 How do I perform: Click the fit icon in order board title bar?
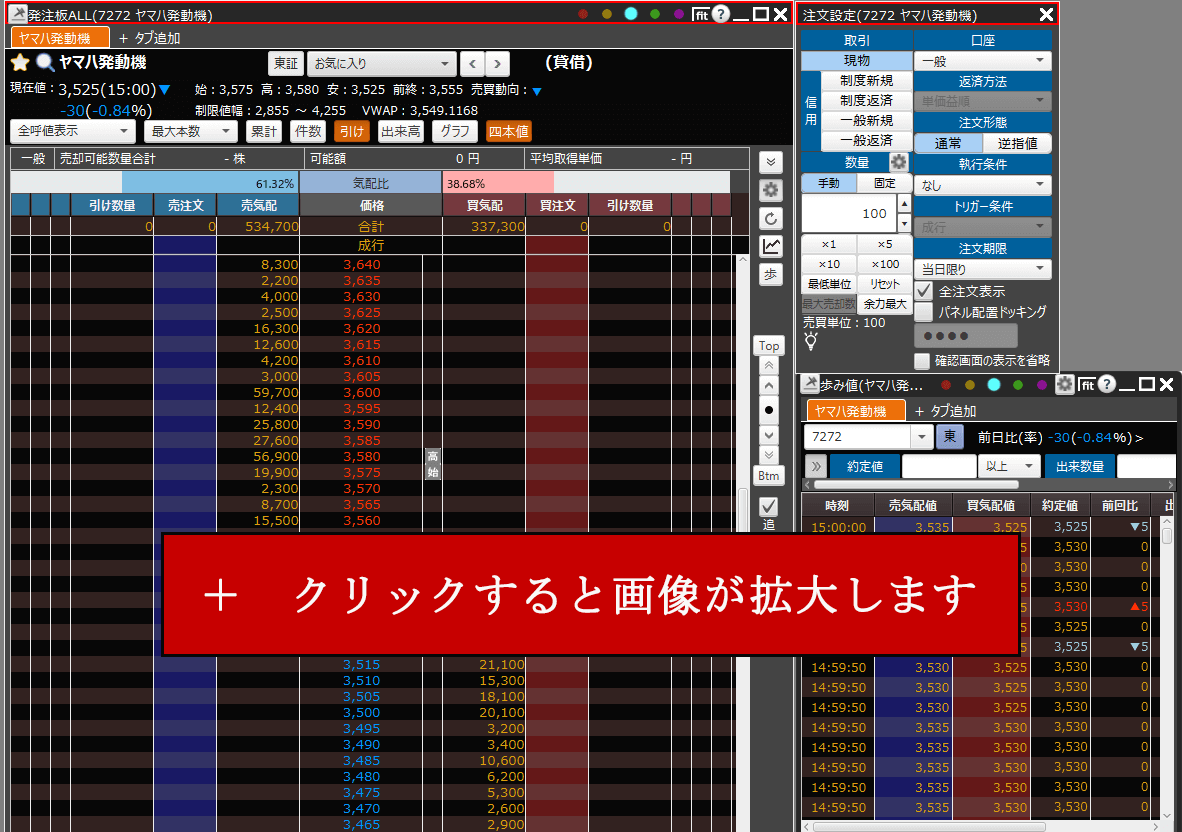(701, 14)
